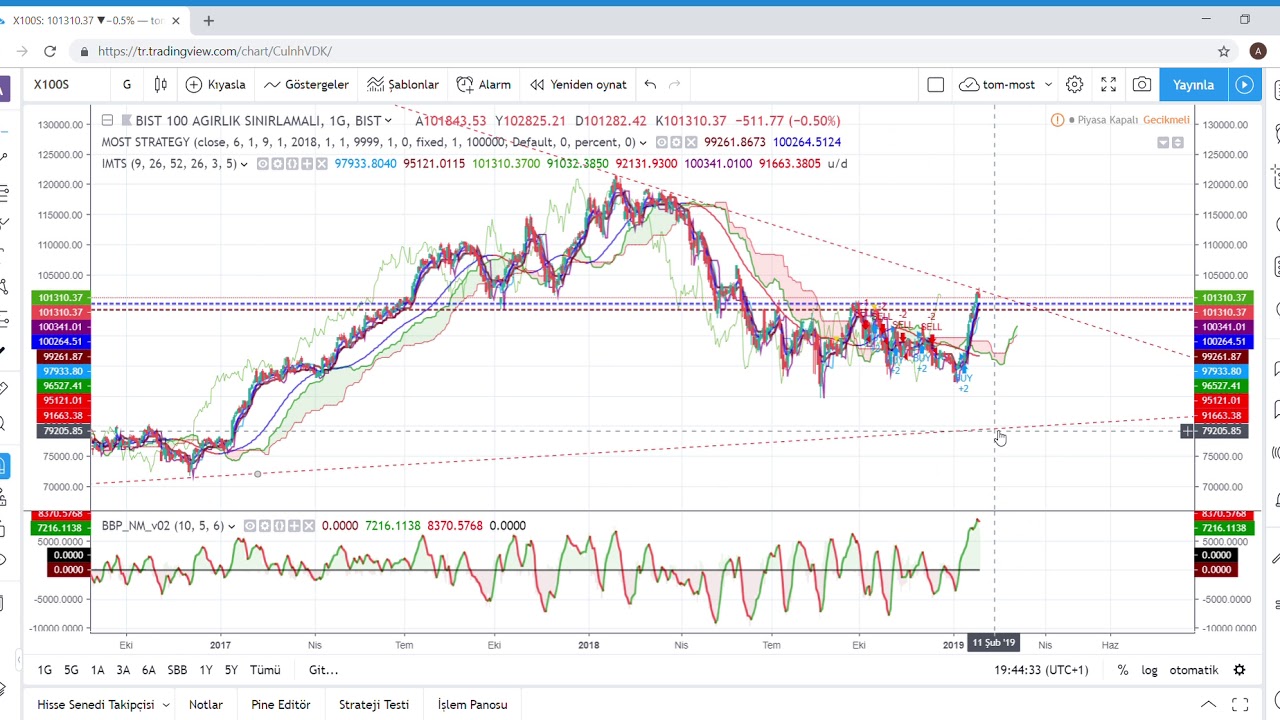
Task: Remove IMTS indicator with X
Action: pyautogui.click(x=322, y=164)
